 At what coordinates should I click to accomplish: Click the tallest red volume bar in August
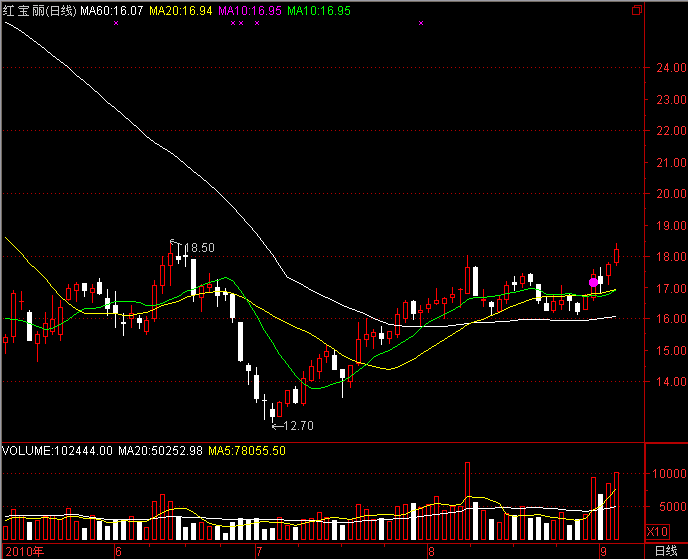point(467,501)
